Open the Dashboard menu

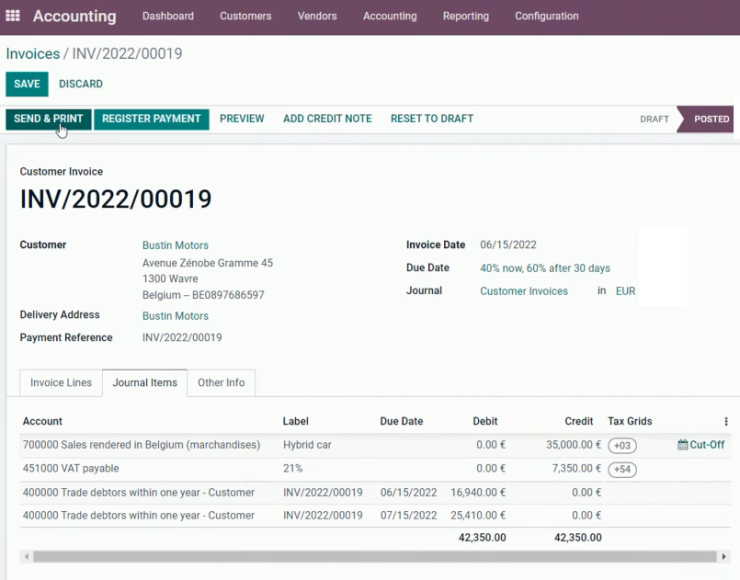pyautogui.click(x=168, y=16)
